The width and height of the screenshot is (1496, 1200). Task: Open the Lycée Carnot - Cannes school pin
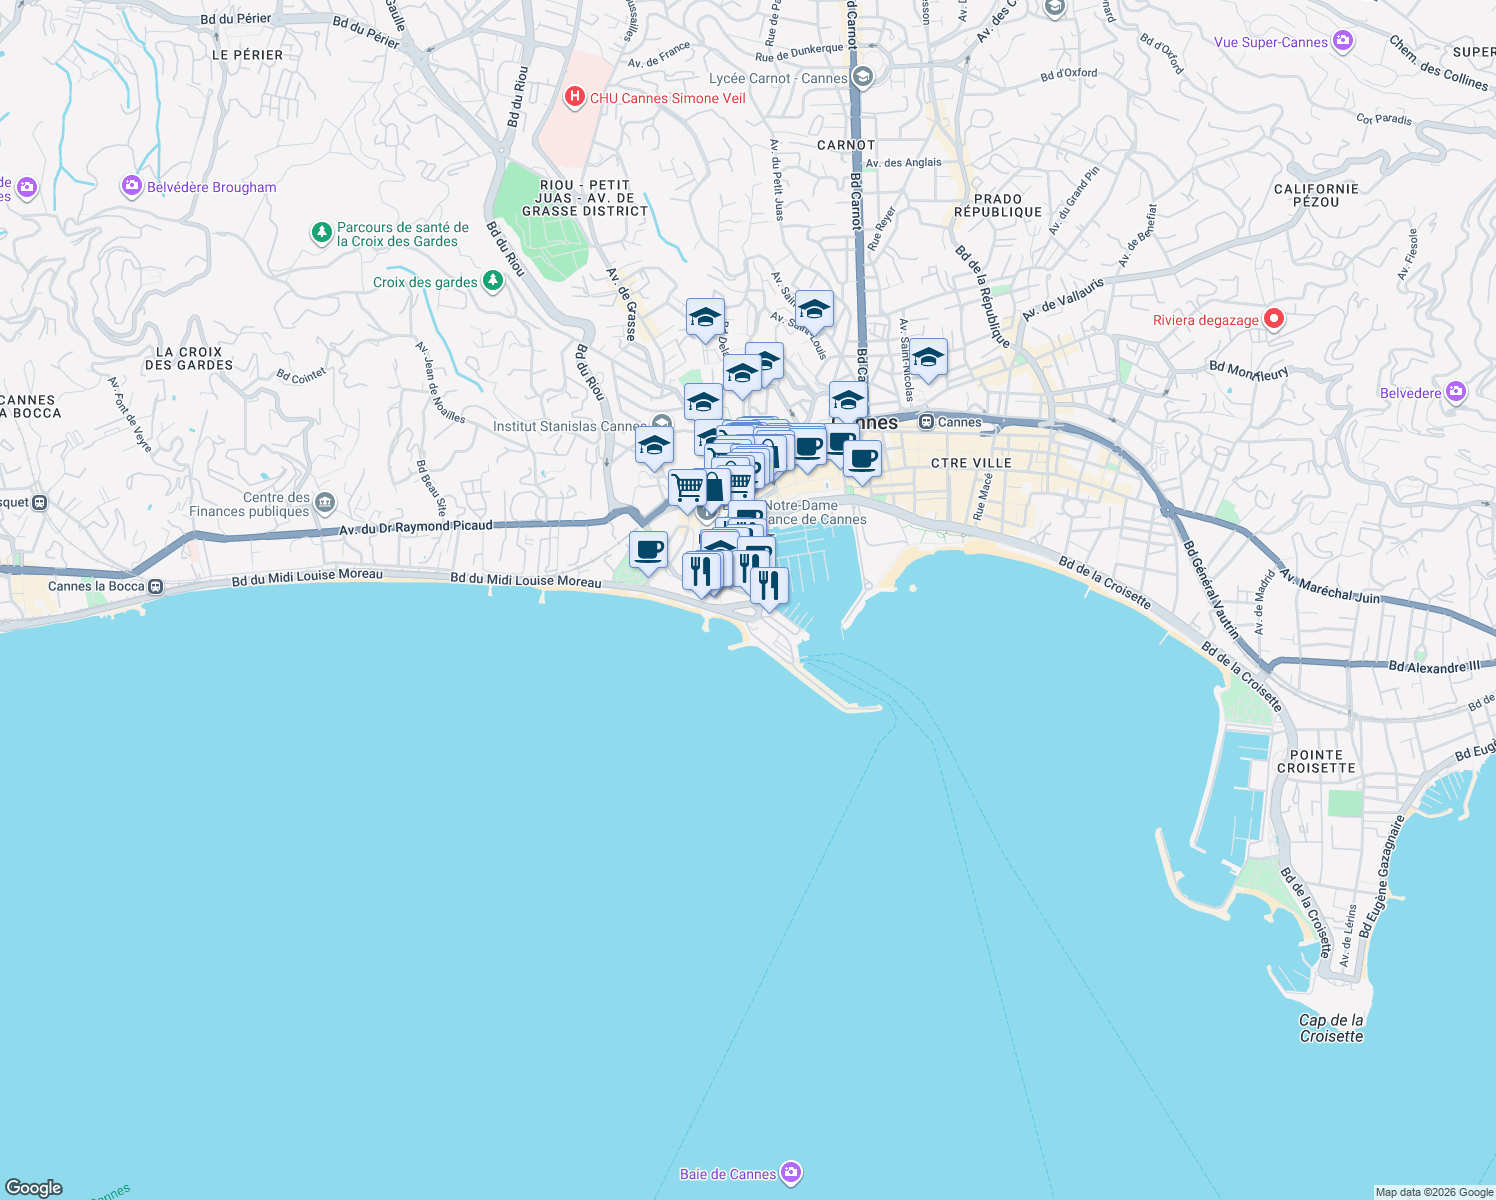click(863, 77)
